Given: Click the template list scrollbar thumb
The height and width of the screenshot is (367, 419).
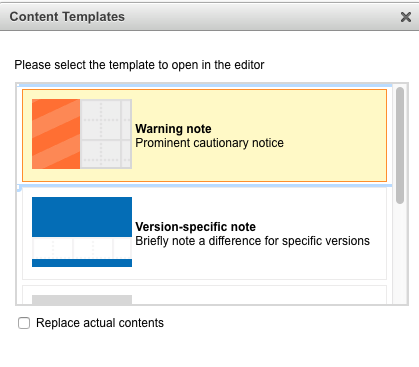Looking at the screenshot, I should pyautogui.click(x=400, y=145).
